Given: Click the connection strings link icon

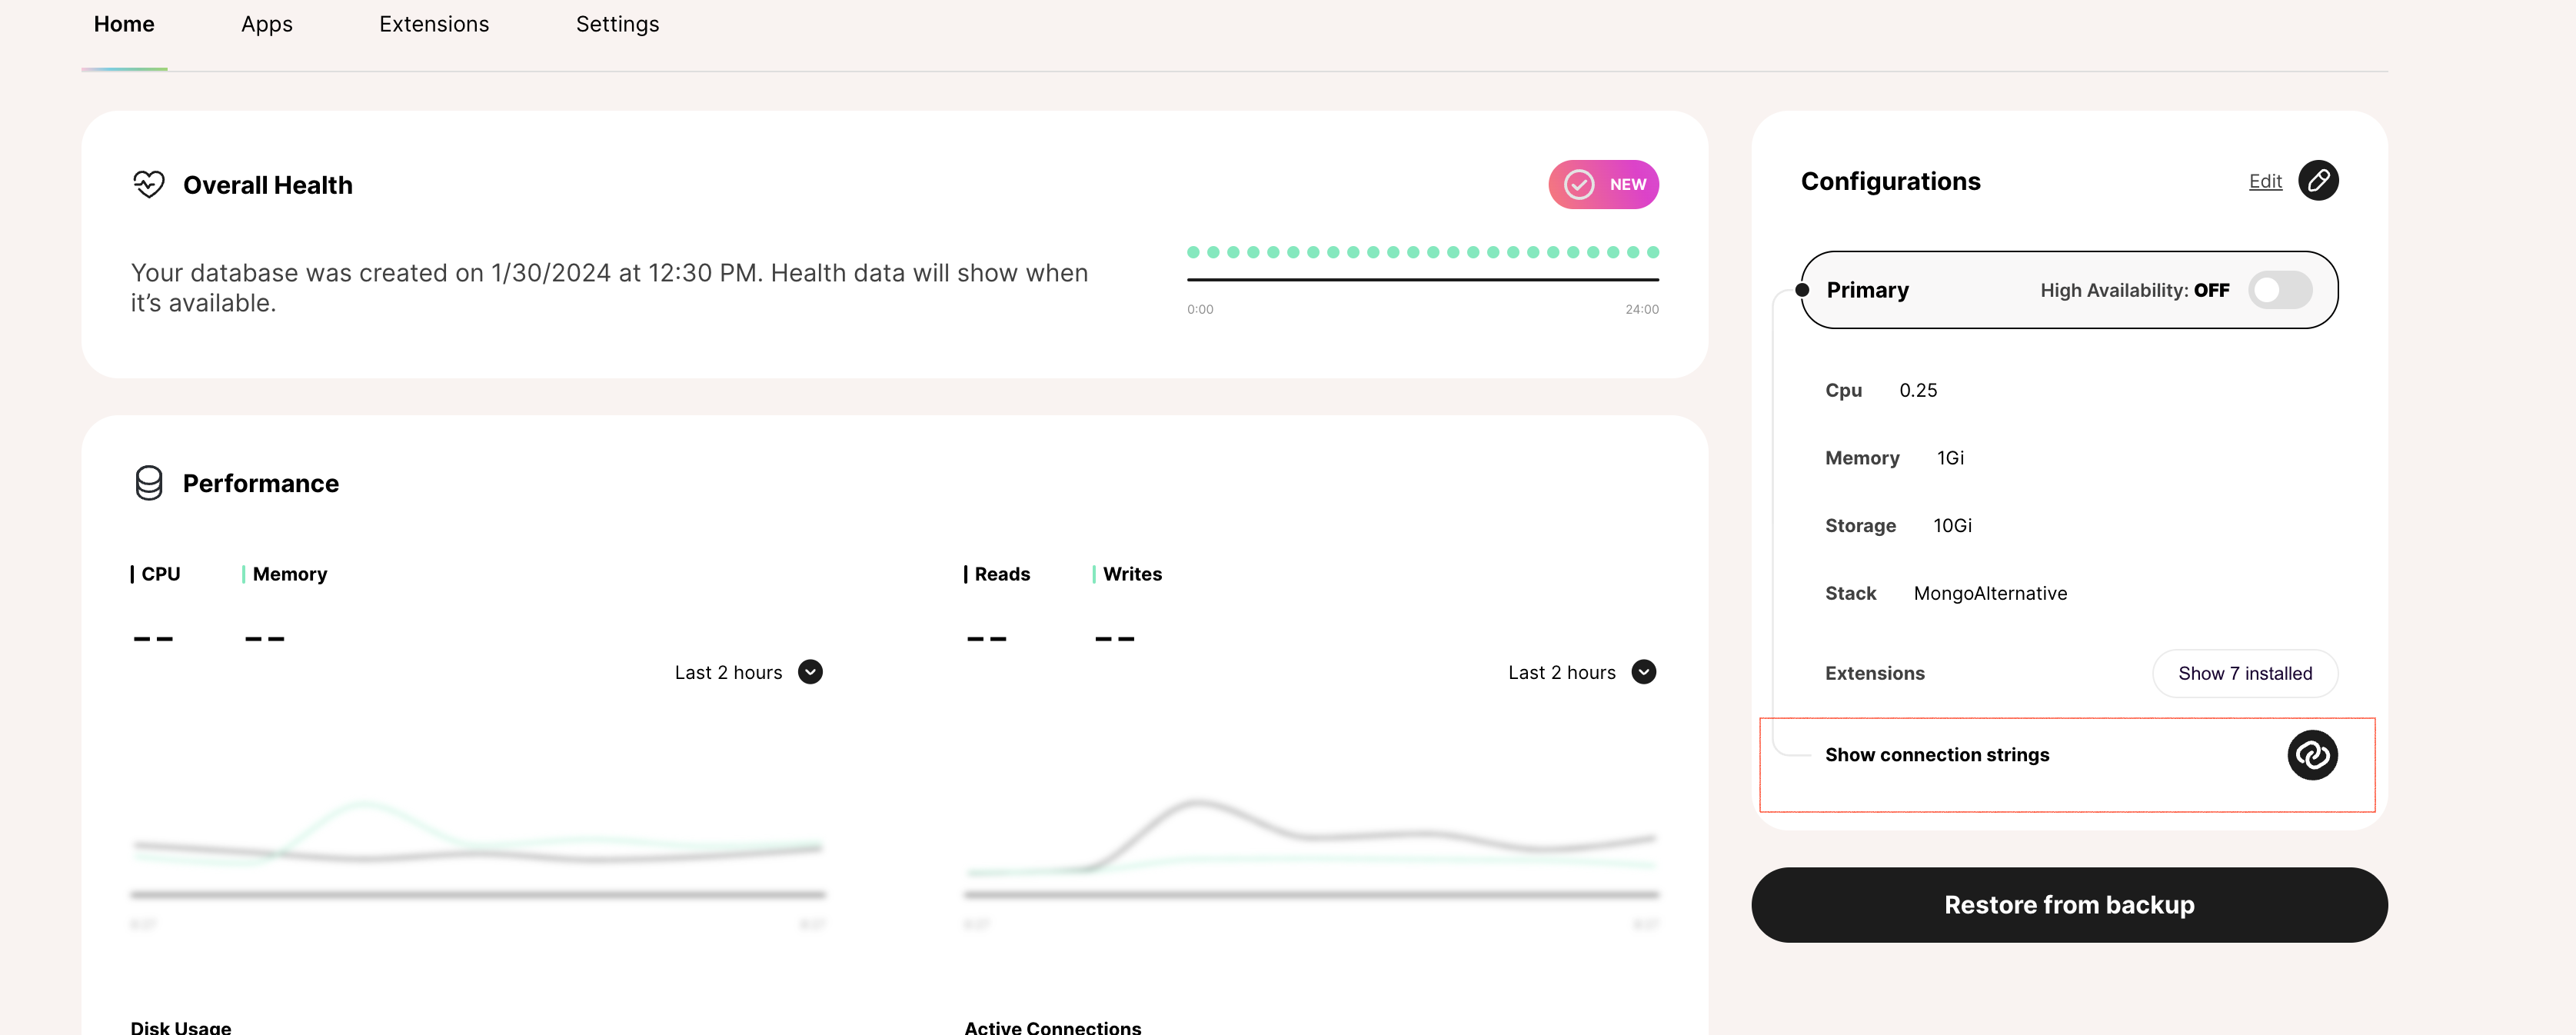Looking at the screenshot, I should tap(2313, 754).
